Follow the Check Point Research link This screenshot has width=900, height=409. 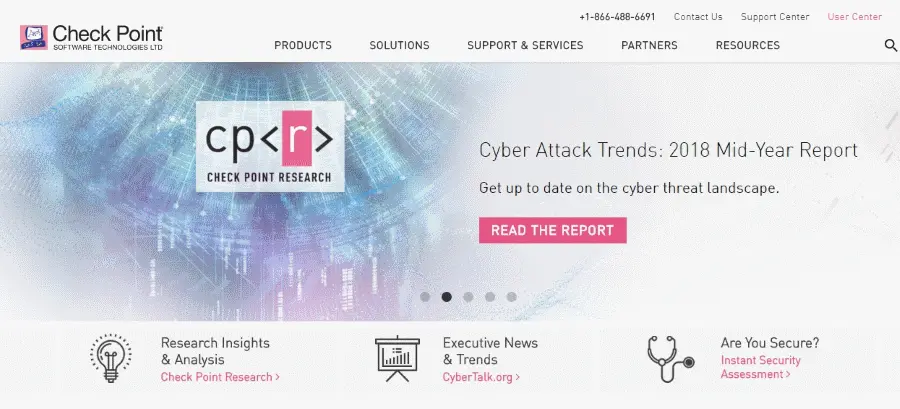[220, 377]
